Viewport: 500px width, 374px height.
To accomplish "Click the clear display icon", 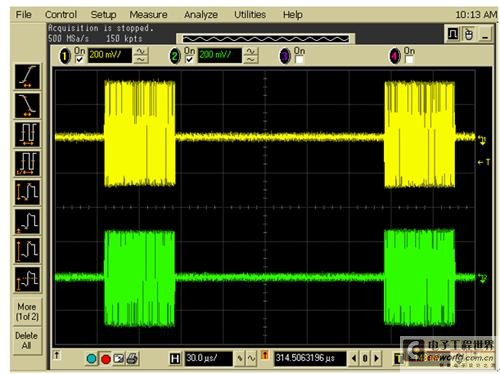I will [x=119, y=359].
